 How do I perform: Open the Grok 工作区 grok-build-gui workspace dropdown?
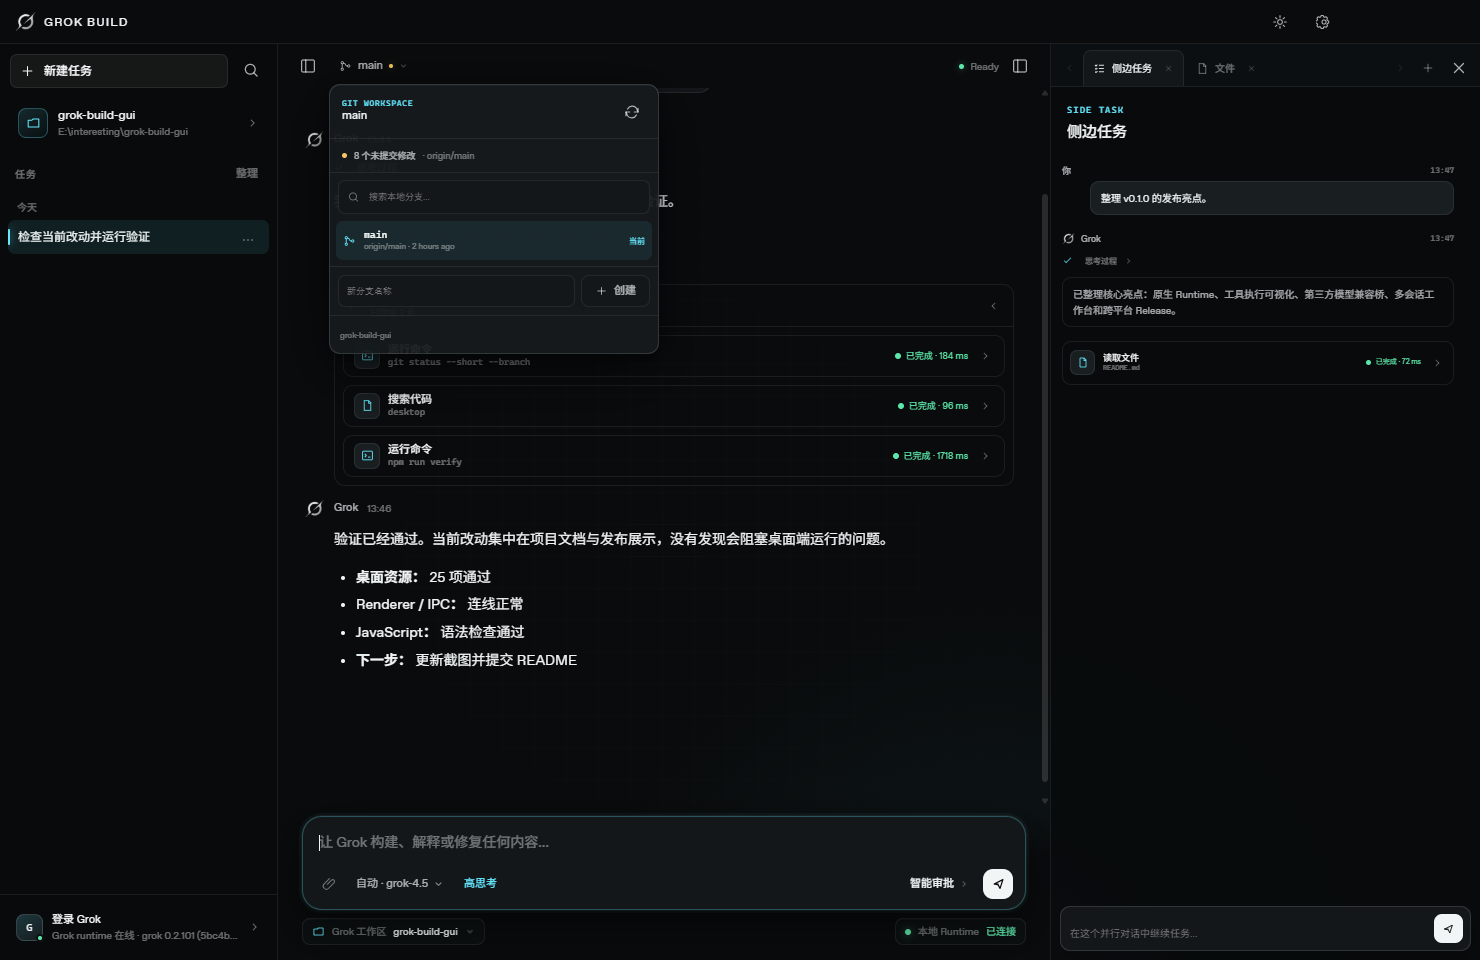click(394, 932)
